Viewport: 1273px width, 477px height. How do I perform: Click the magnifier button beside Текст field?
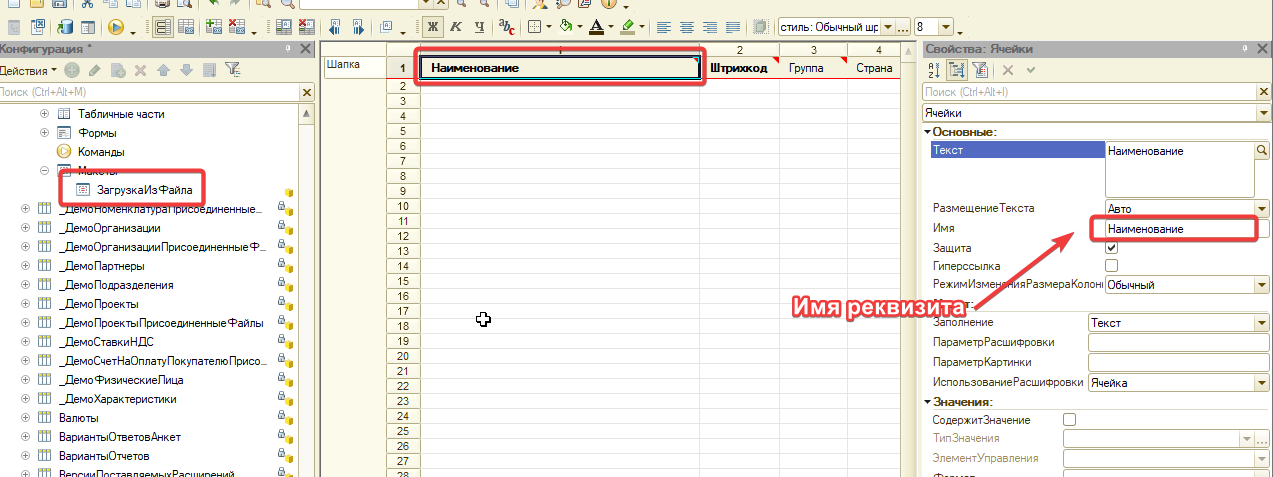pyautogui.click(x=1262, y=151)
